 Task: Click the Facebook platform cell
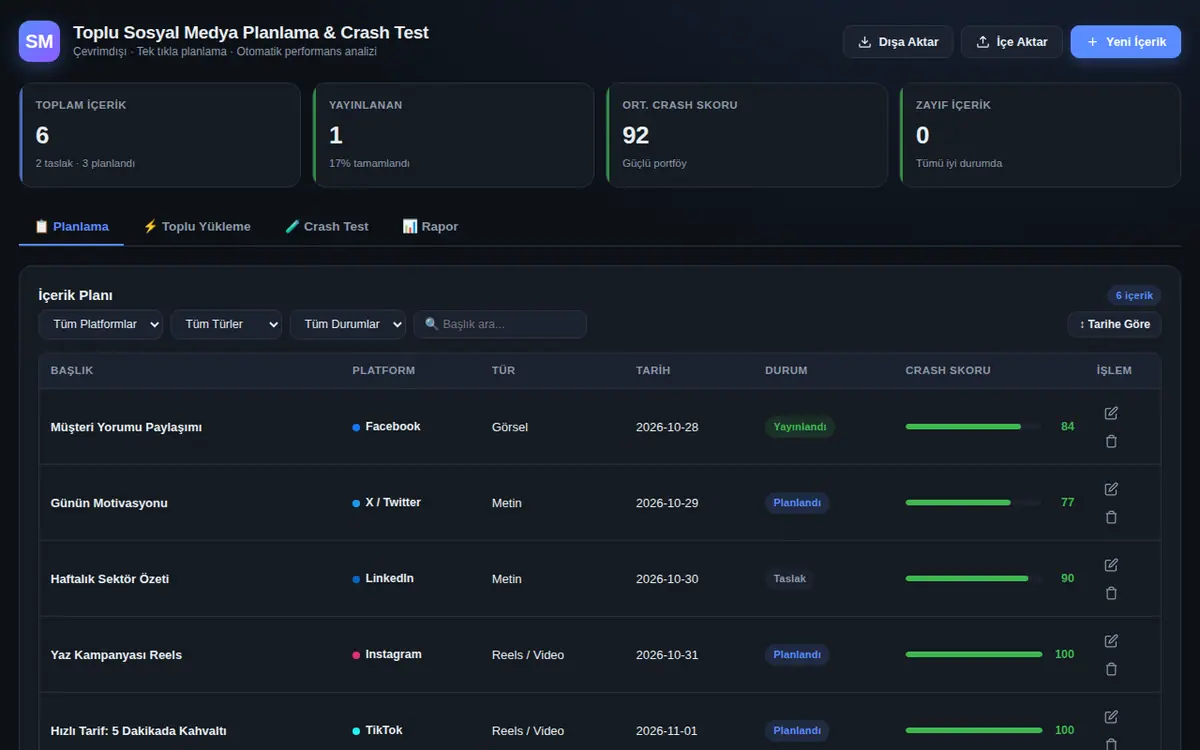[386, 427]
